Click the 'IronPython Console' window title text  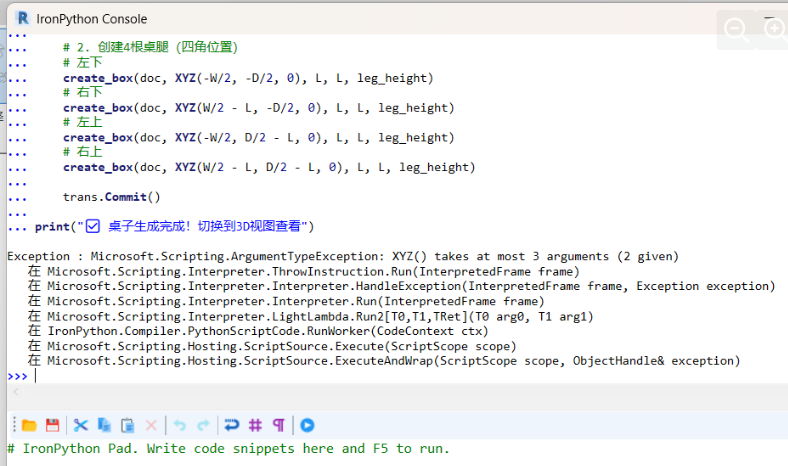tap(91, 19)
